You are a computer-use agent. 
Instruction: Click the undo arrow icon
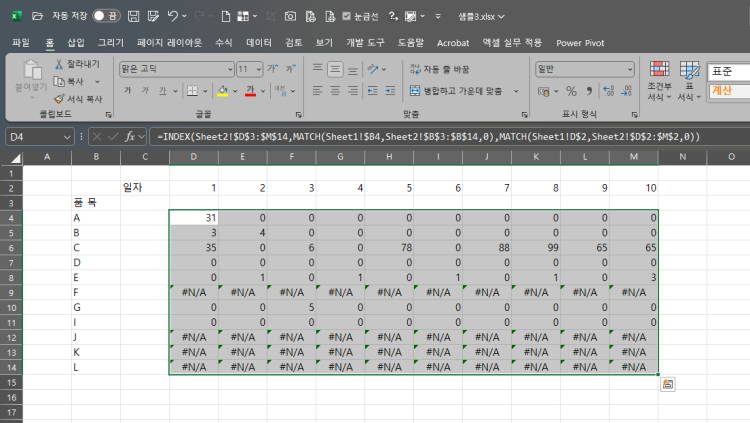coord(173,16)
